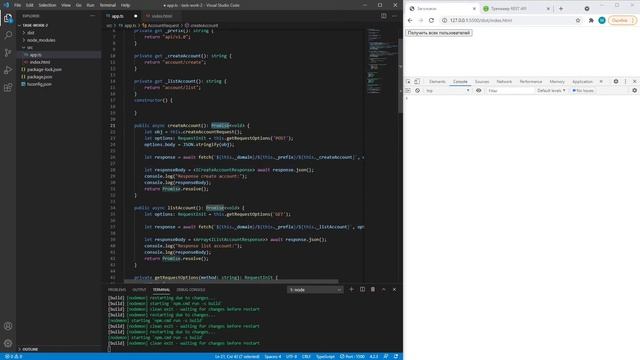The width and height of the screenshot is (640, 360).
Task: Open Explorer panel more actions
Action: pos(93,16)
